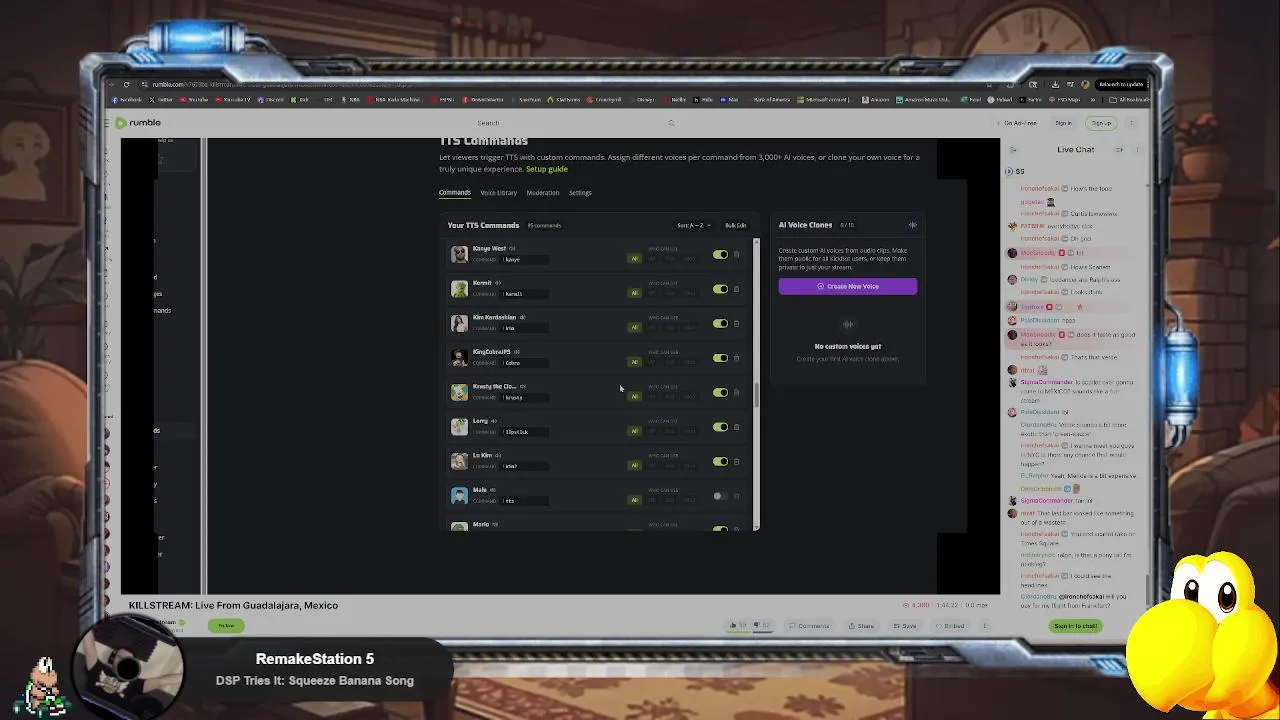Play the Larry voice preview speaker icon

click(494, 421)
